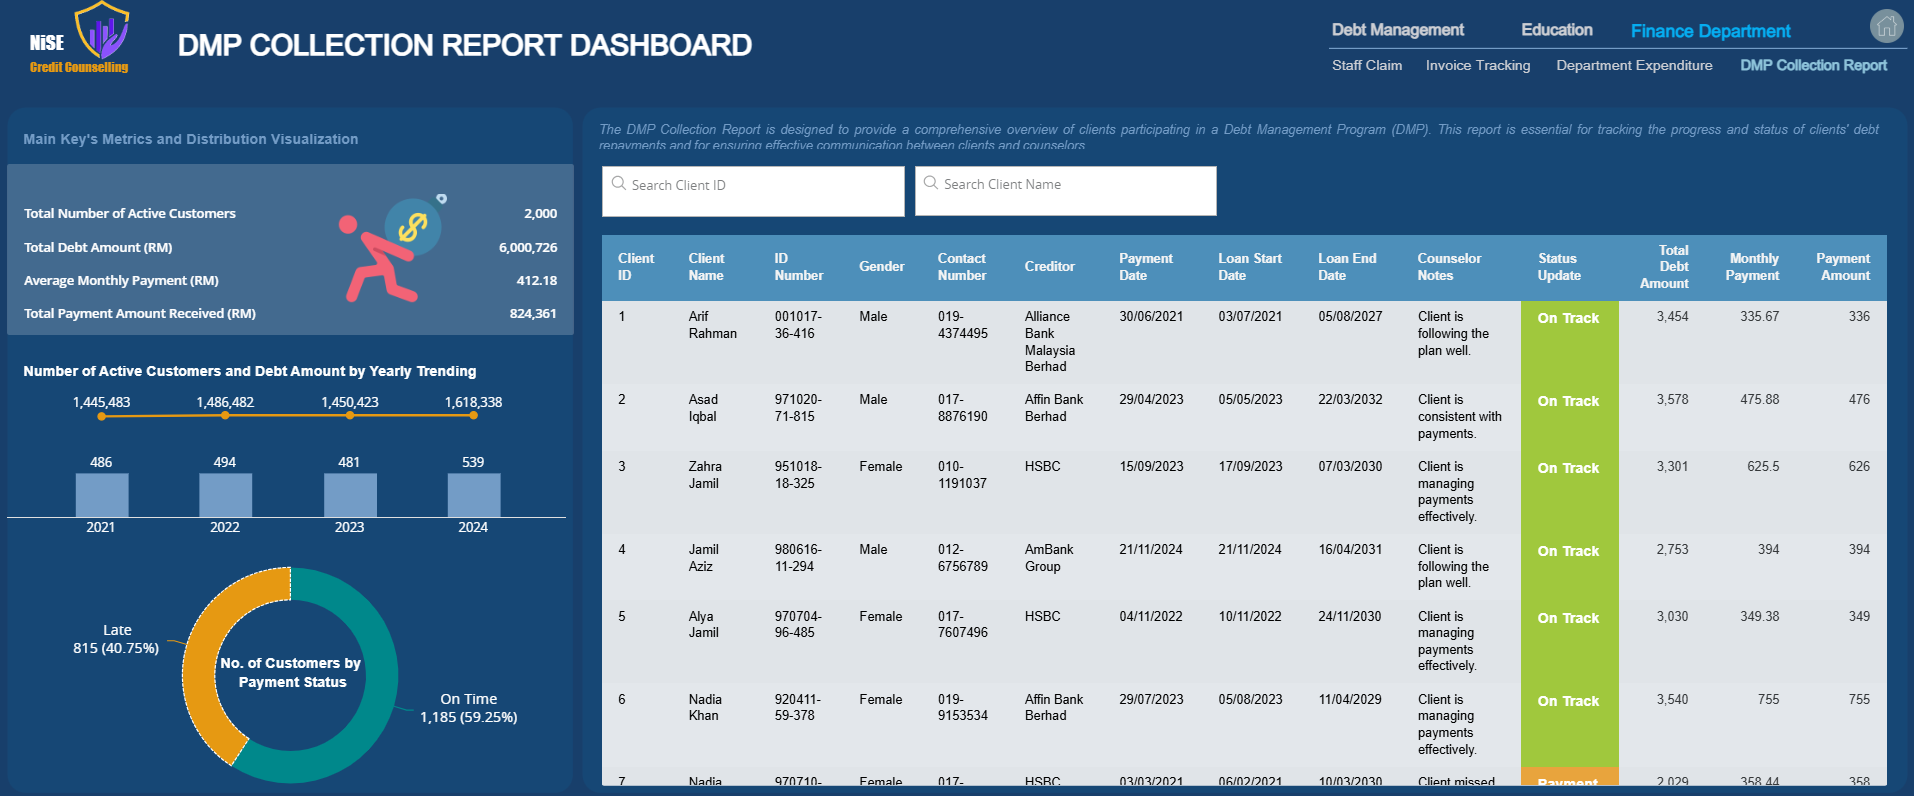Open the Invoice Tracking page
The height and width of the screenshot is (796, 1914).
(1477, 65)
